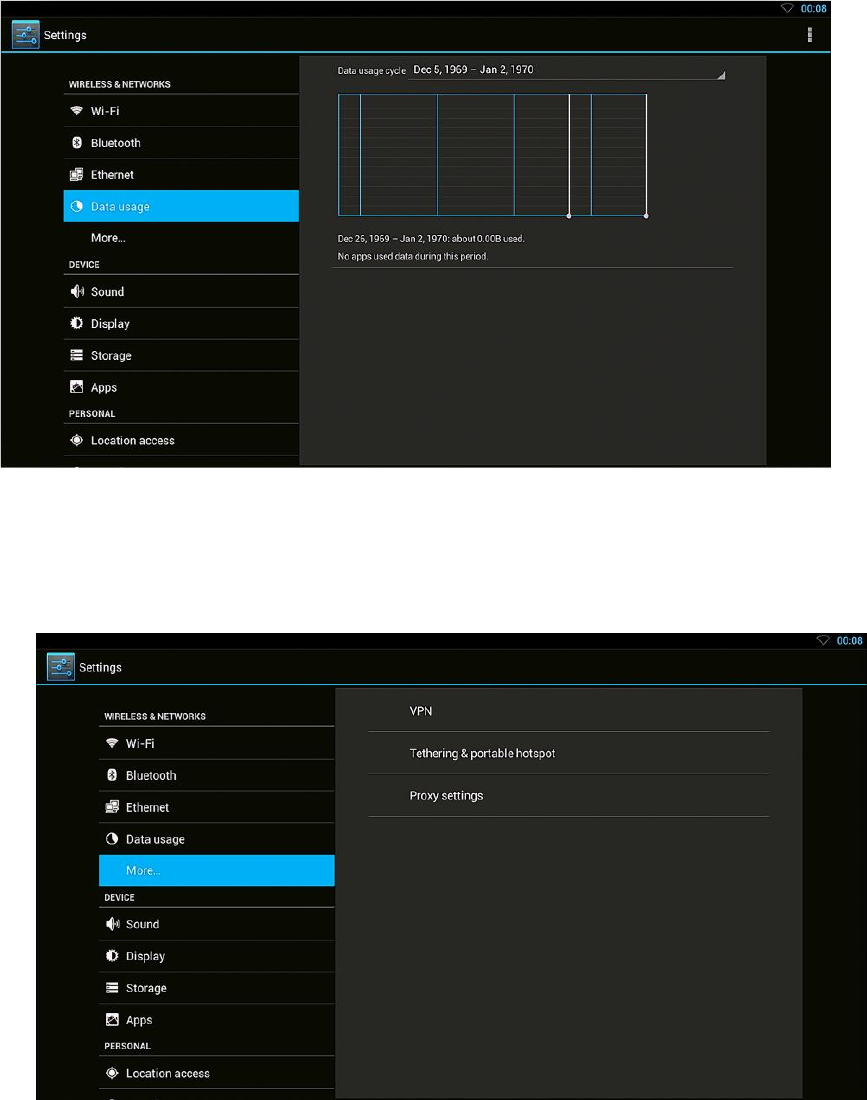Select Bluetooth label in top screen sidebar

click(x=116, y=143)
